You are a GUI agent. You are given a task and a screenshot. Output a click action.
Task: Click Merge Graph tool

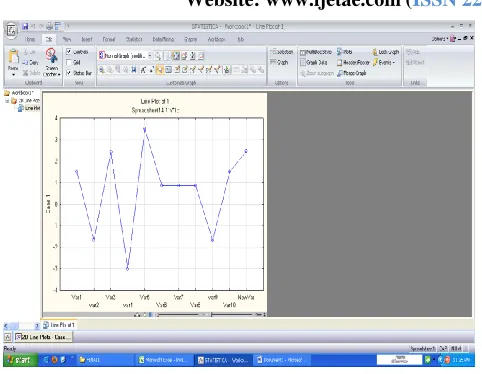tap(352, 73)
